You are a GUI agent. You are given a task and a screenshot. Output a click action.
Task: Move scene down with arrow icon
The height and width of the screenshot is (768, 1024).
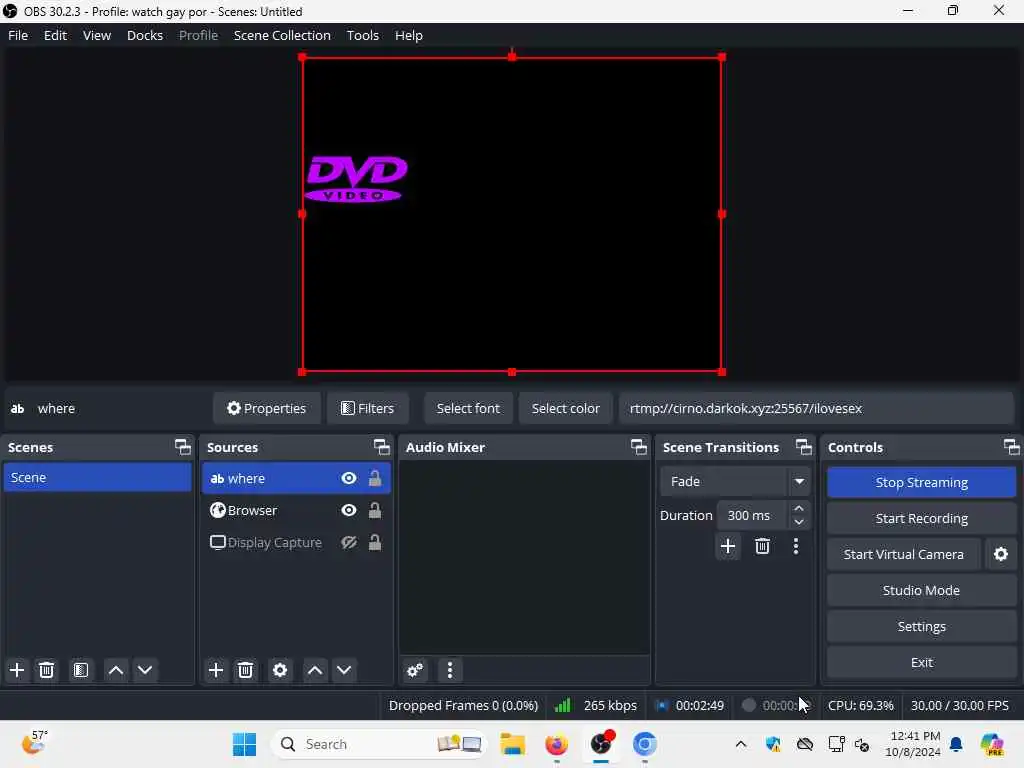pos(145,670)
